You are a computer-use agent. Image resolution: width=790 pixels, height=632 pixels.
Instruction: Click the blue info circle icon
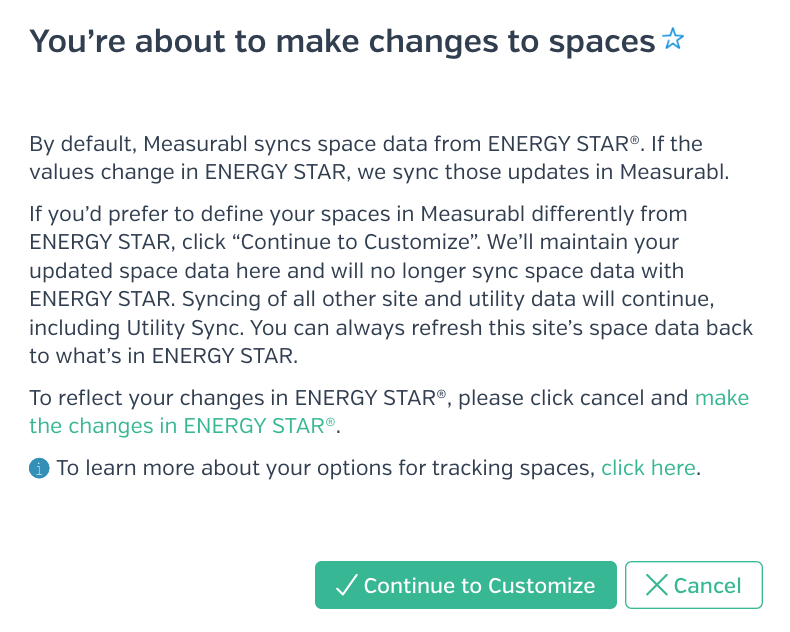click(39, 468)
